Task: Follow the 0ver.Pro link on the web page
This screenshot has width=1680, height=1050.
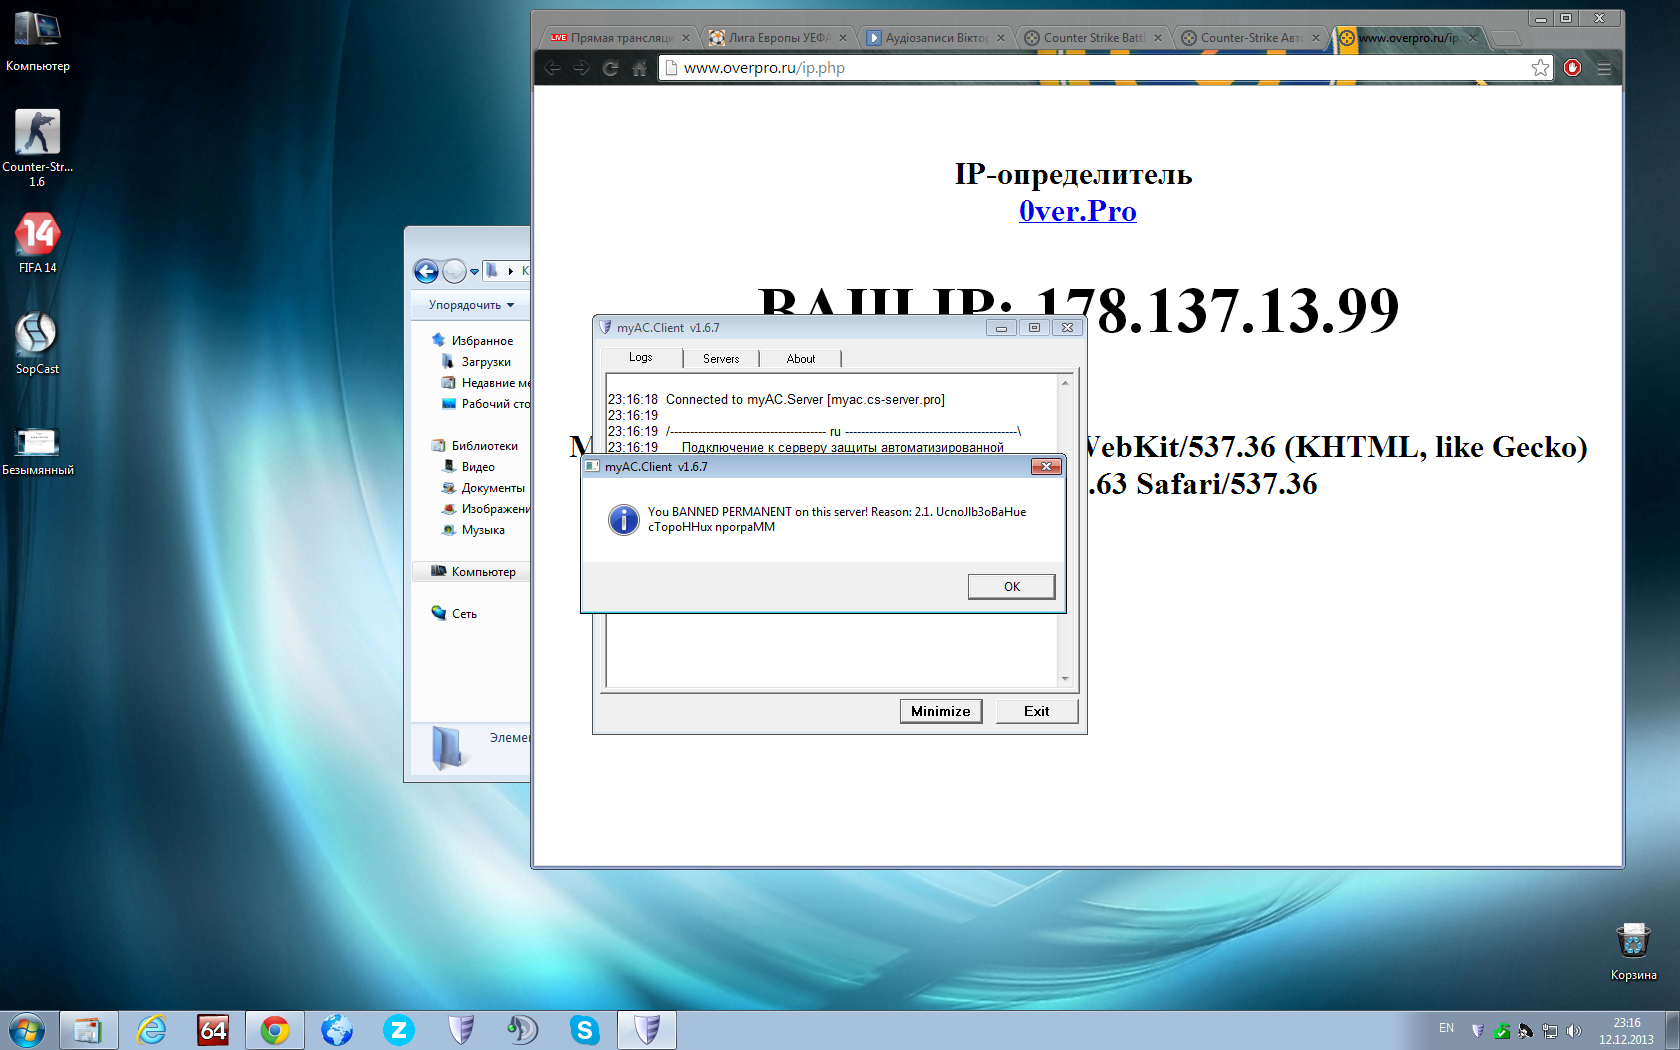Action: [1077, 211]
